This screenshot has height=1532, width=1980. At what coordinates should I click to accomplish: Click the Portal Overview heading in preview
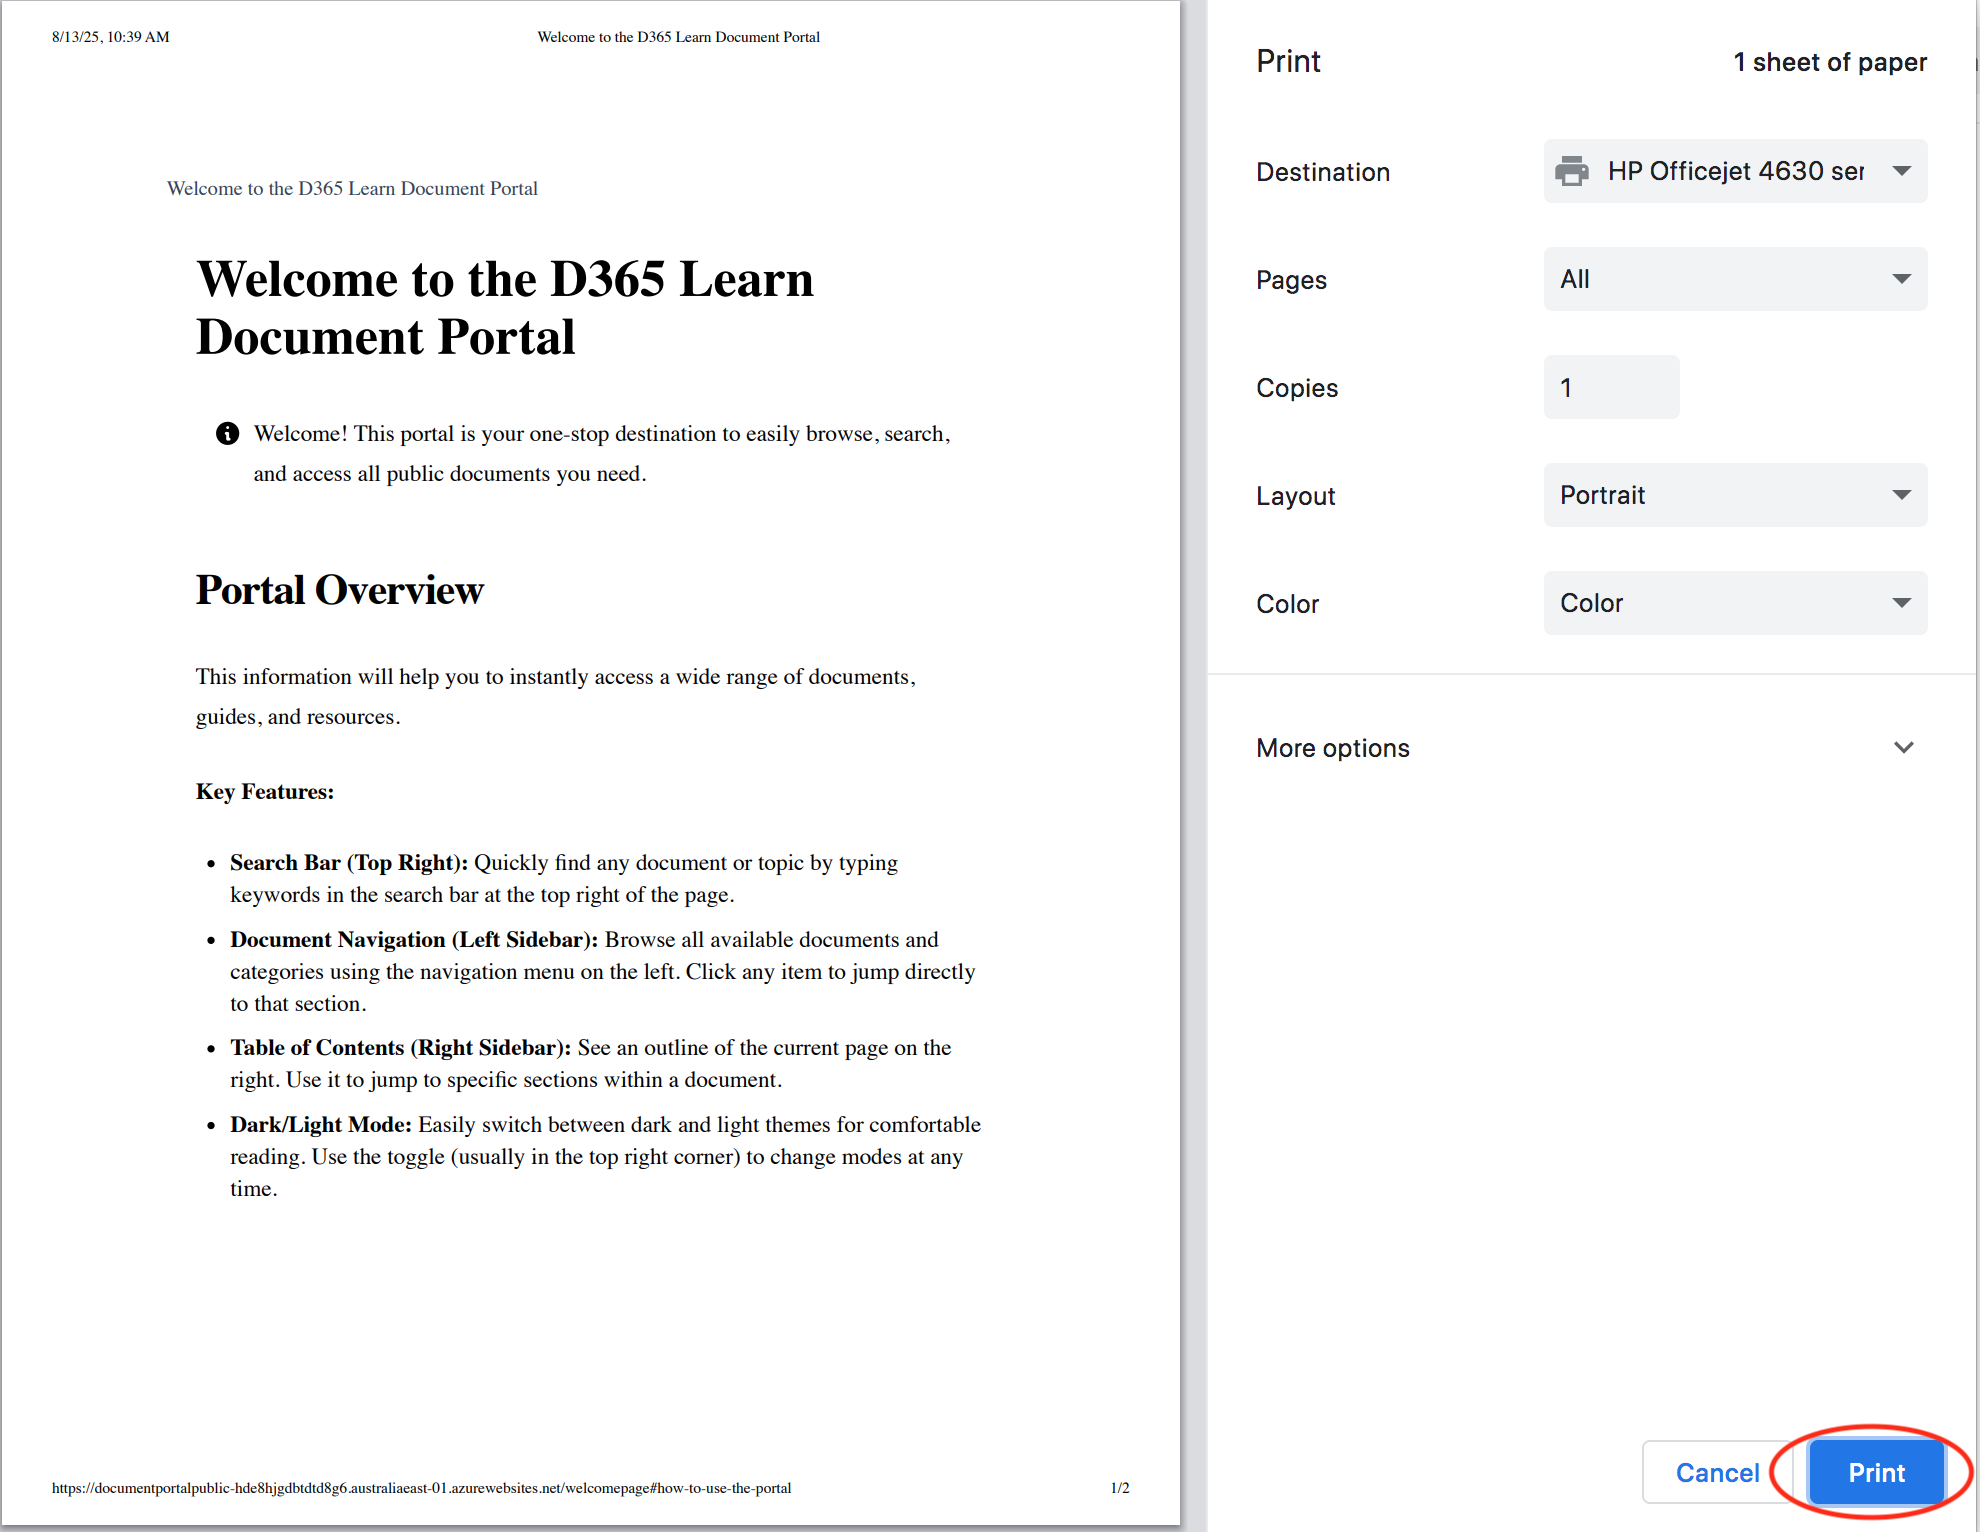[x=339, y=590]
